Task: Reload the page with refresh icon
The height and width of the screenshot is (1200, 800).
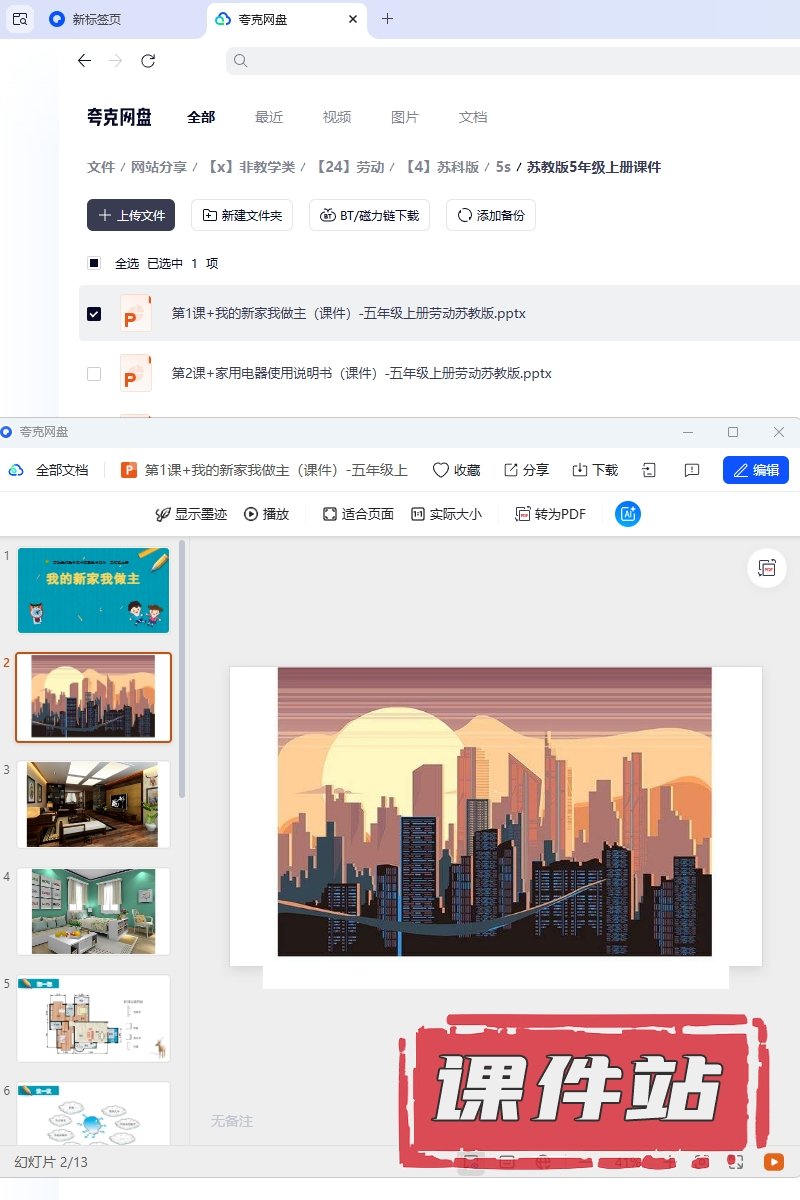Action: tap(148, 61)
